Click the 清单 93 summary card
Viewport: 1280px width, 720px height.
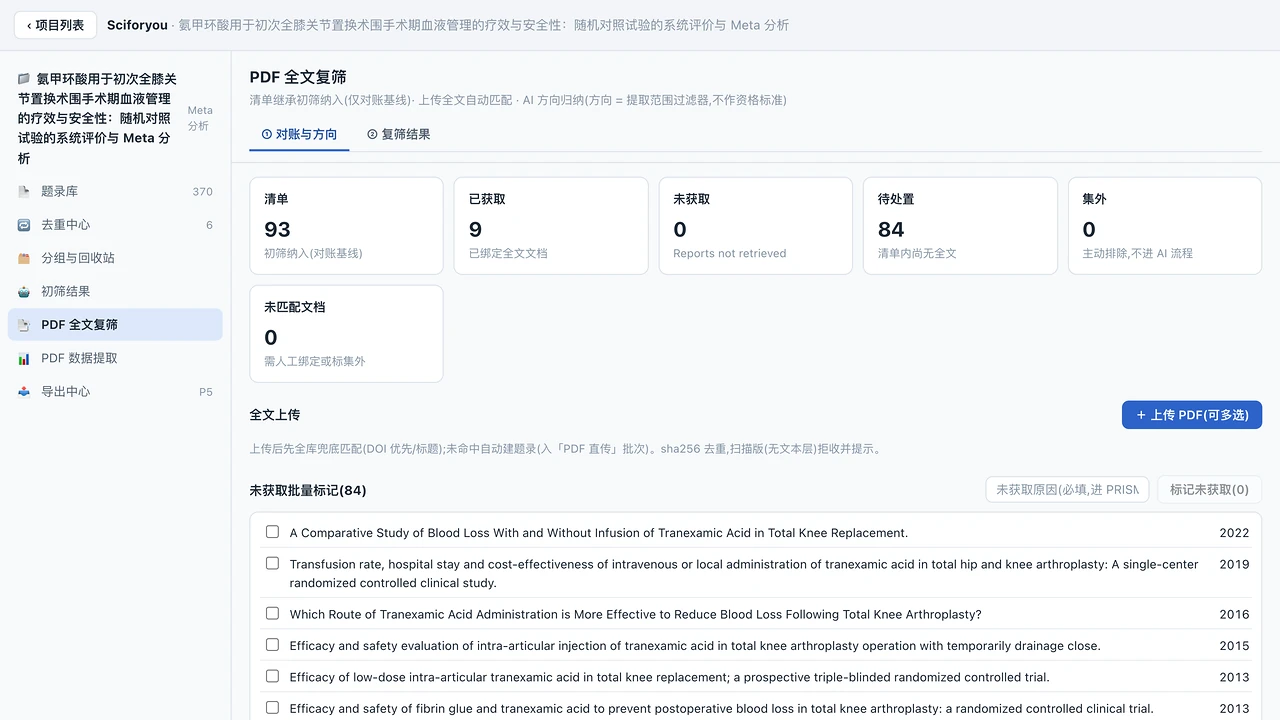[x=346, y=226]
